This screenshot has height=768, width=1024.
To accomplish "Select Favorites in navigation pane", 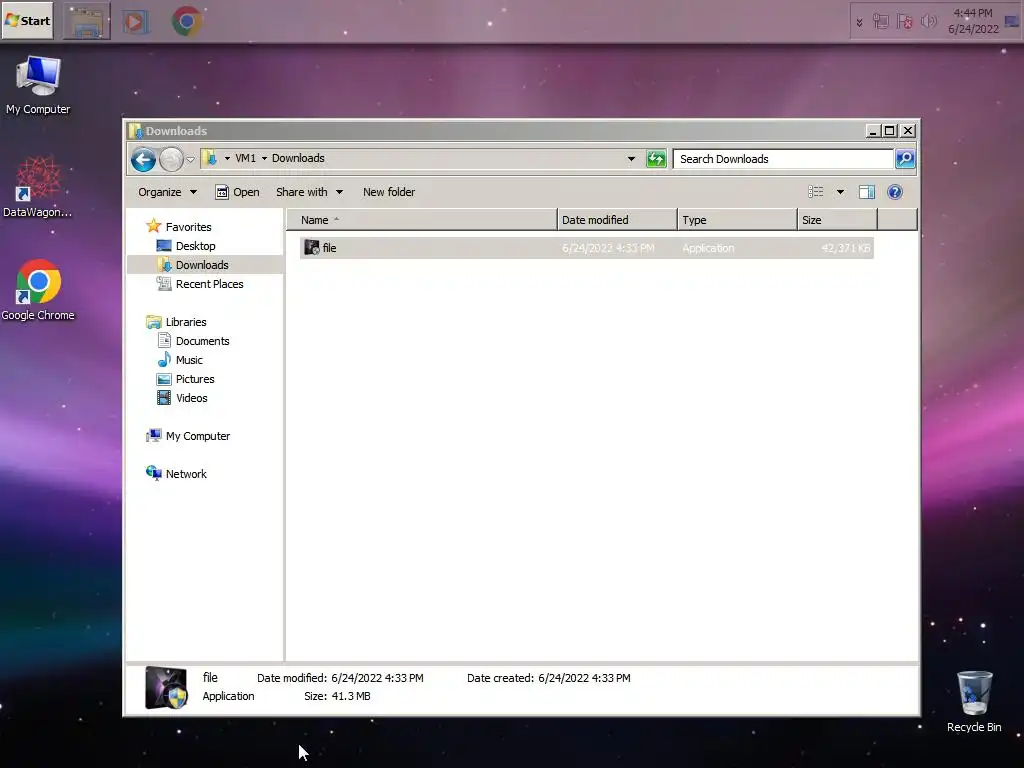I will pyautogui.click(x=188, y=227).
